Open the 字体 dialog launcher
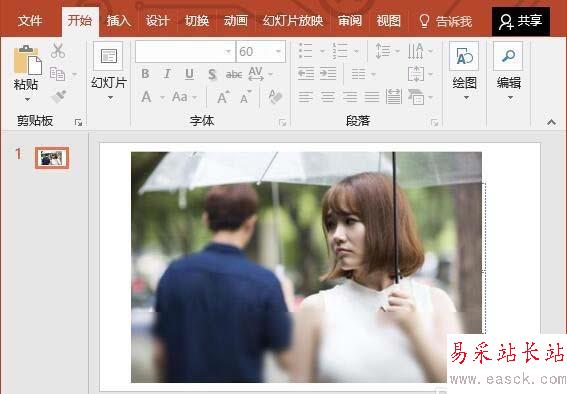 [x=282, y=123]
